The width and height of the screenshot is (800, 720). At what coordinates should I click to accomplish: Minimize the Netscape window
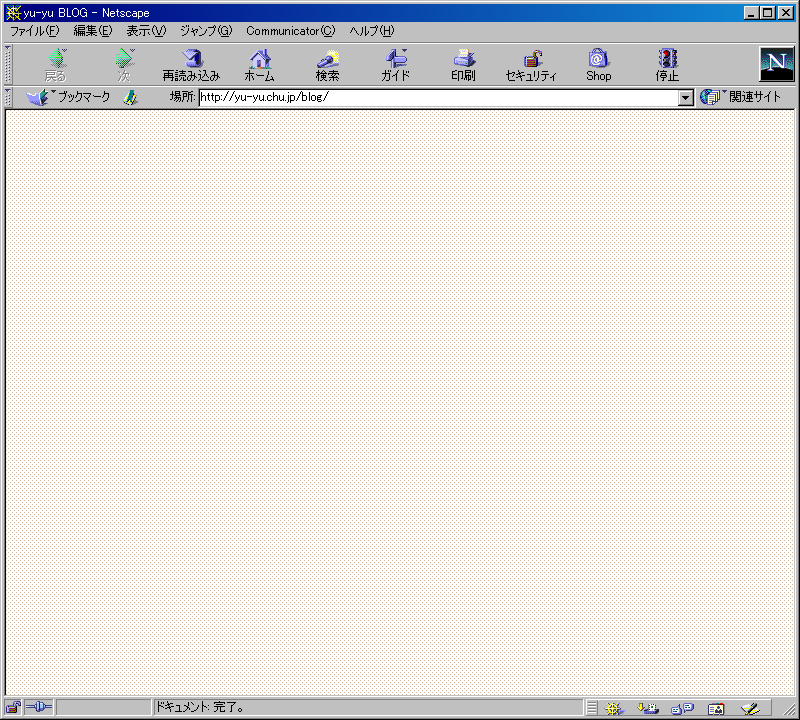[751, 13]
